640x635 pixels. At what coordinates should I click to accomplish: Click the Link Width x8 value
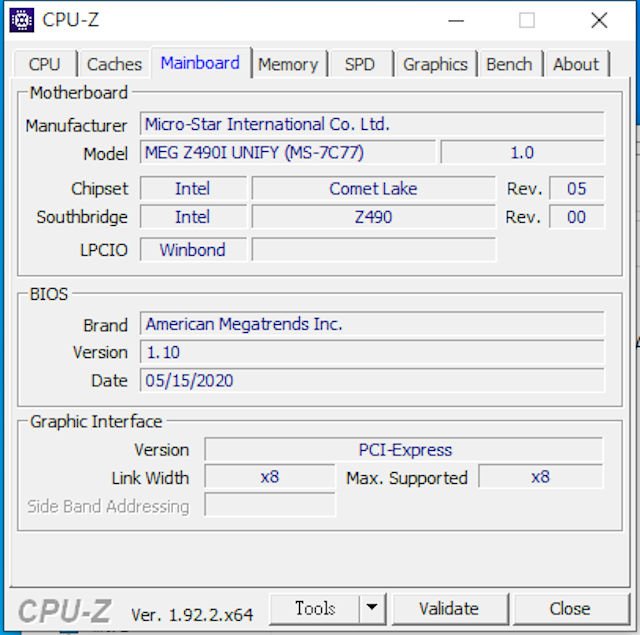click(x=270, y=476)
